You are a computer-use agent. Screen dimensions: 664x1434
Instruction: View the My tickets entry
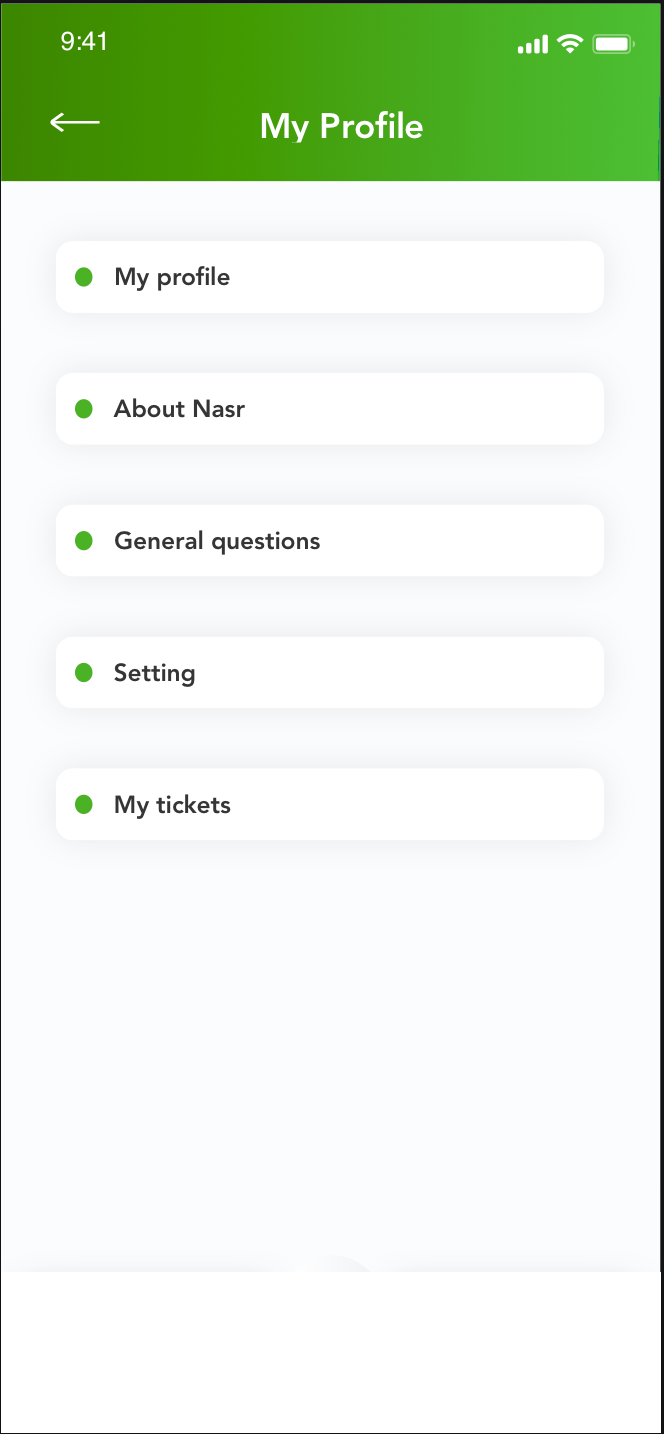[330, 805]
